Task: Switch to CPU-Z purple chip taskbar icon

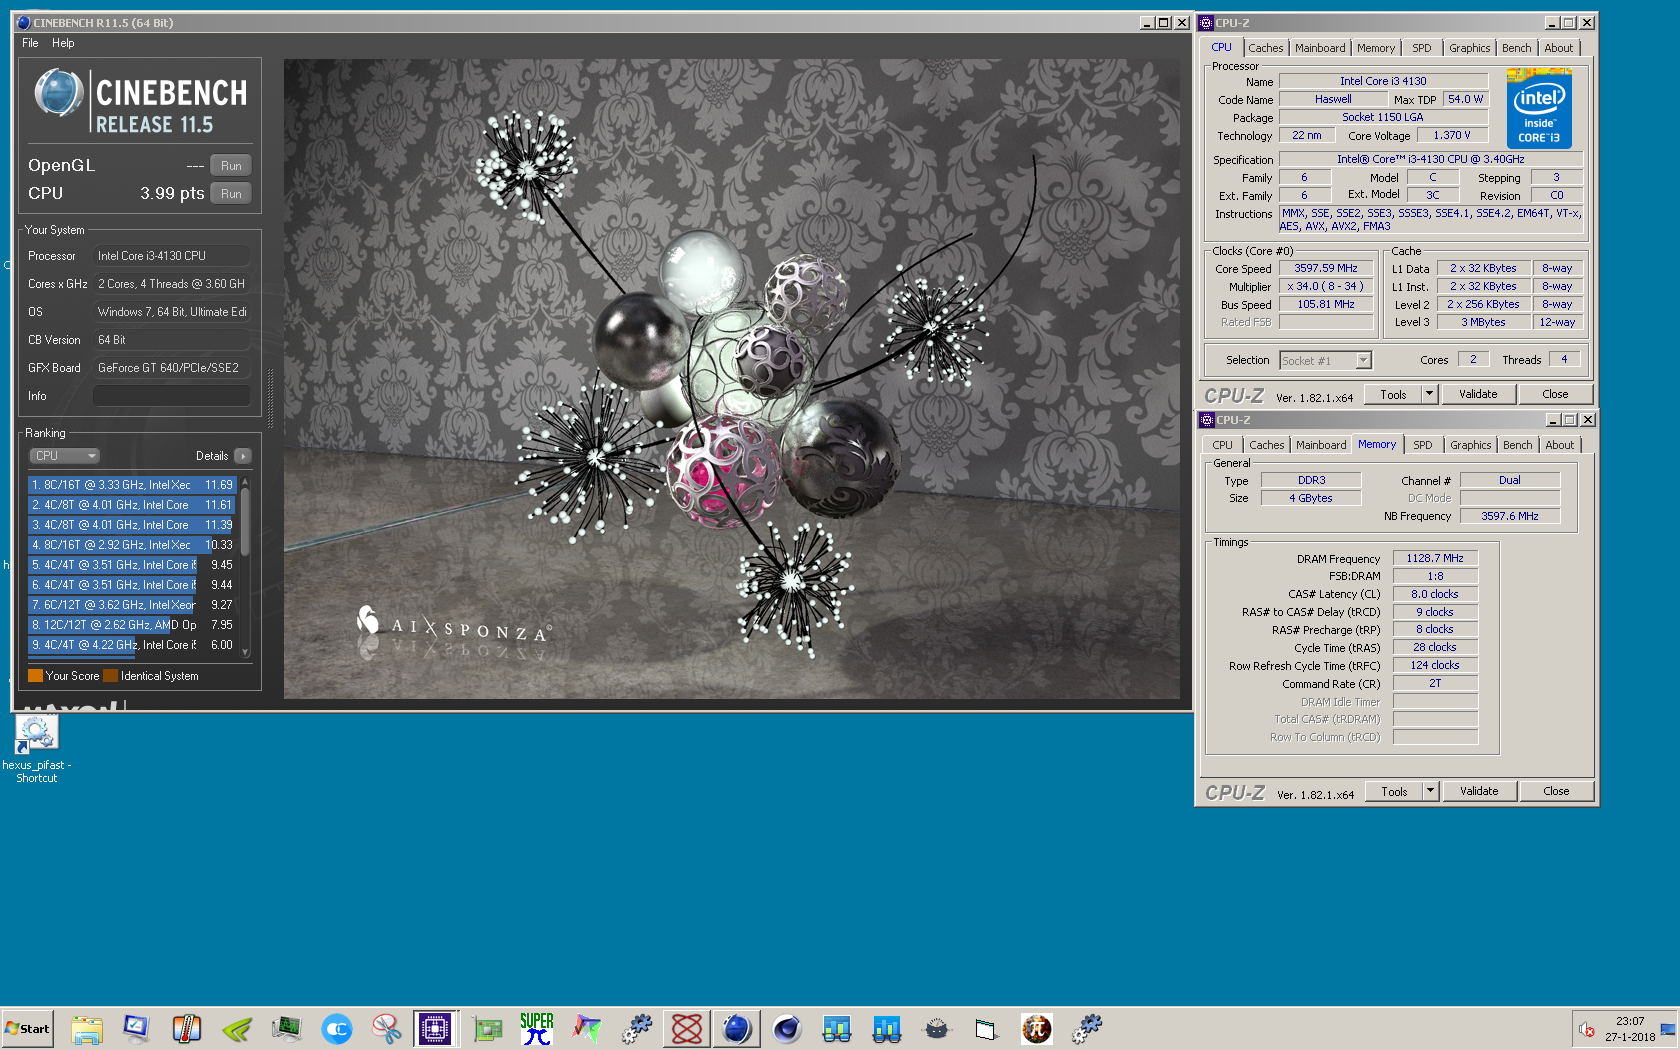Action: 436,1029
